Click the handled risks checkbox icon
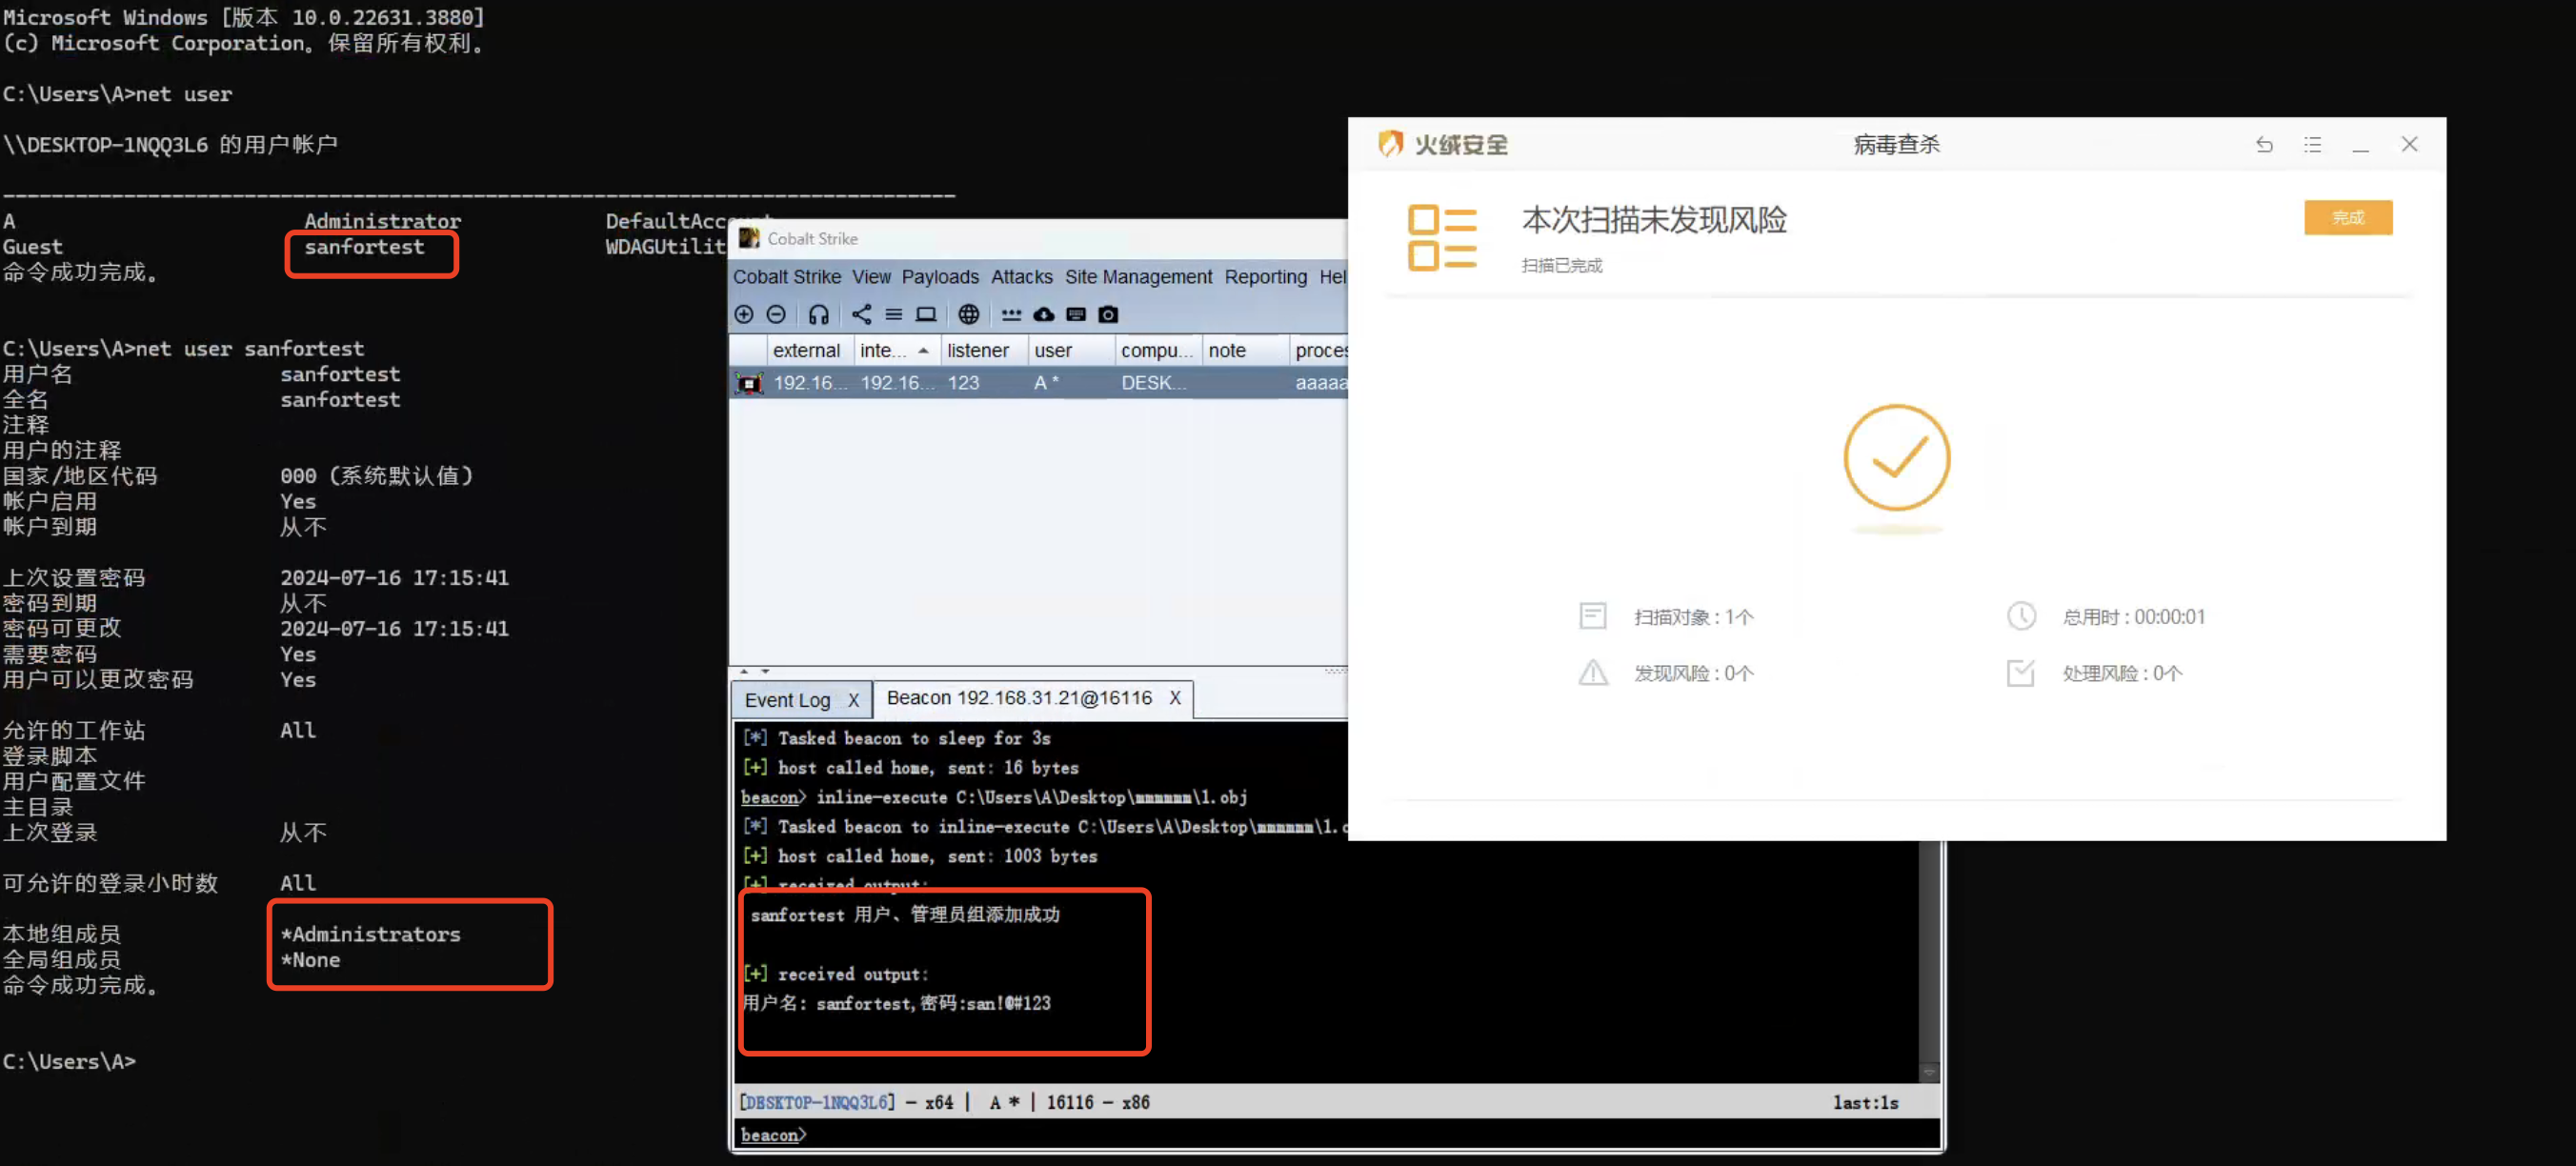2576x1166 pixels. point(2020,673)
